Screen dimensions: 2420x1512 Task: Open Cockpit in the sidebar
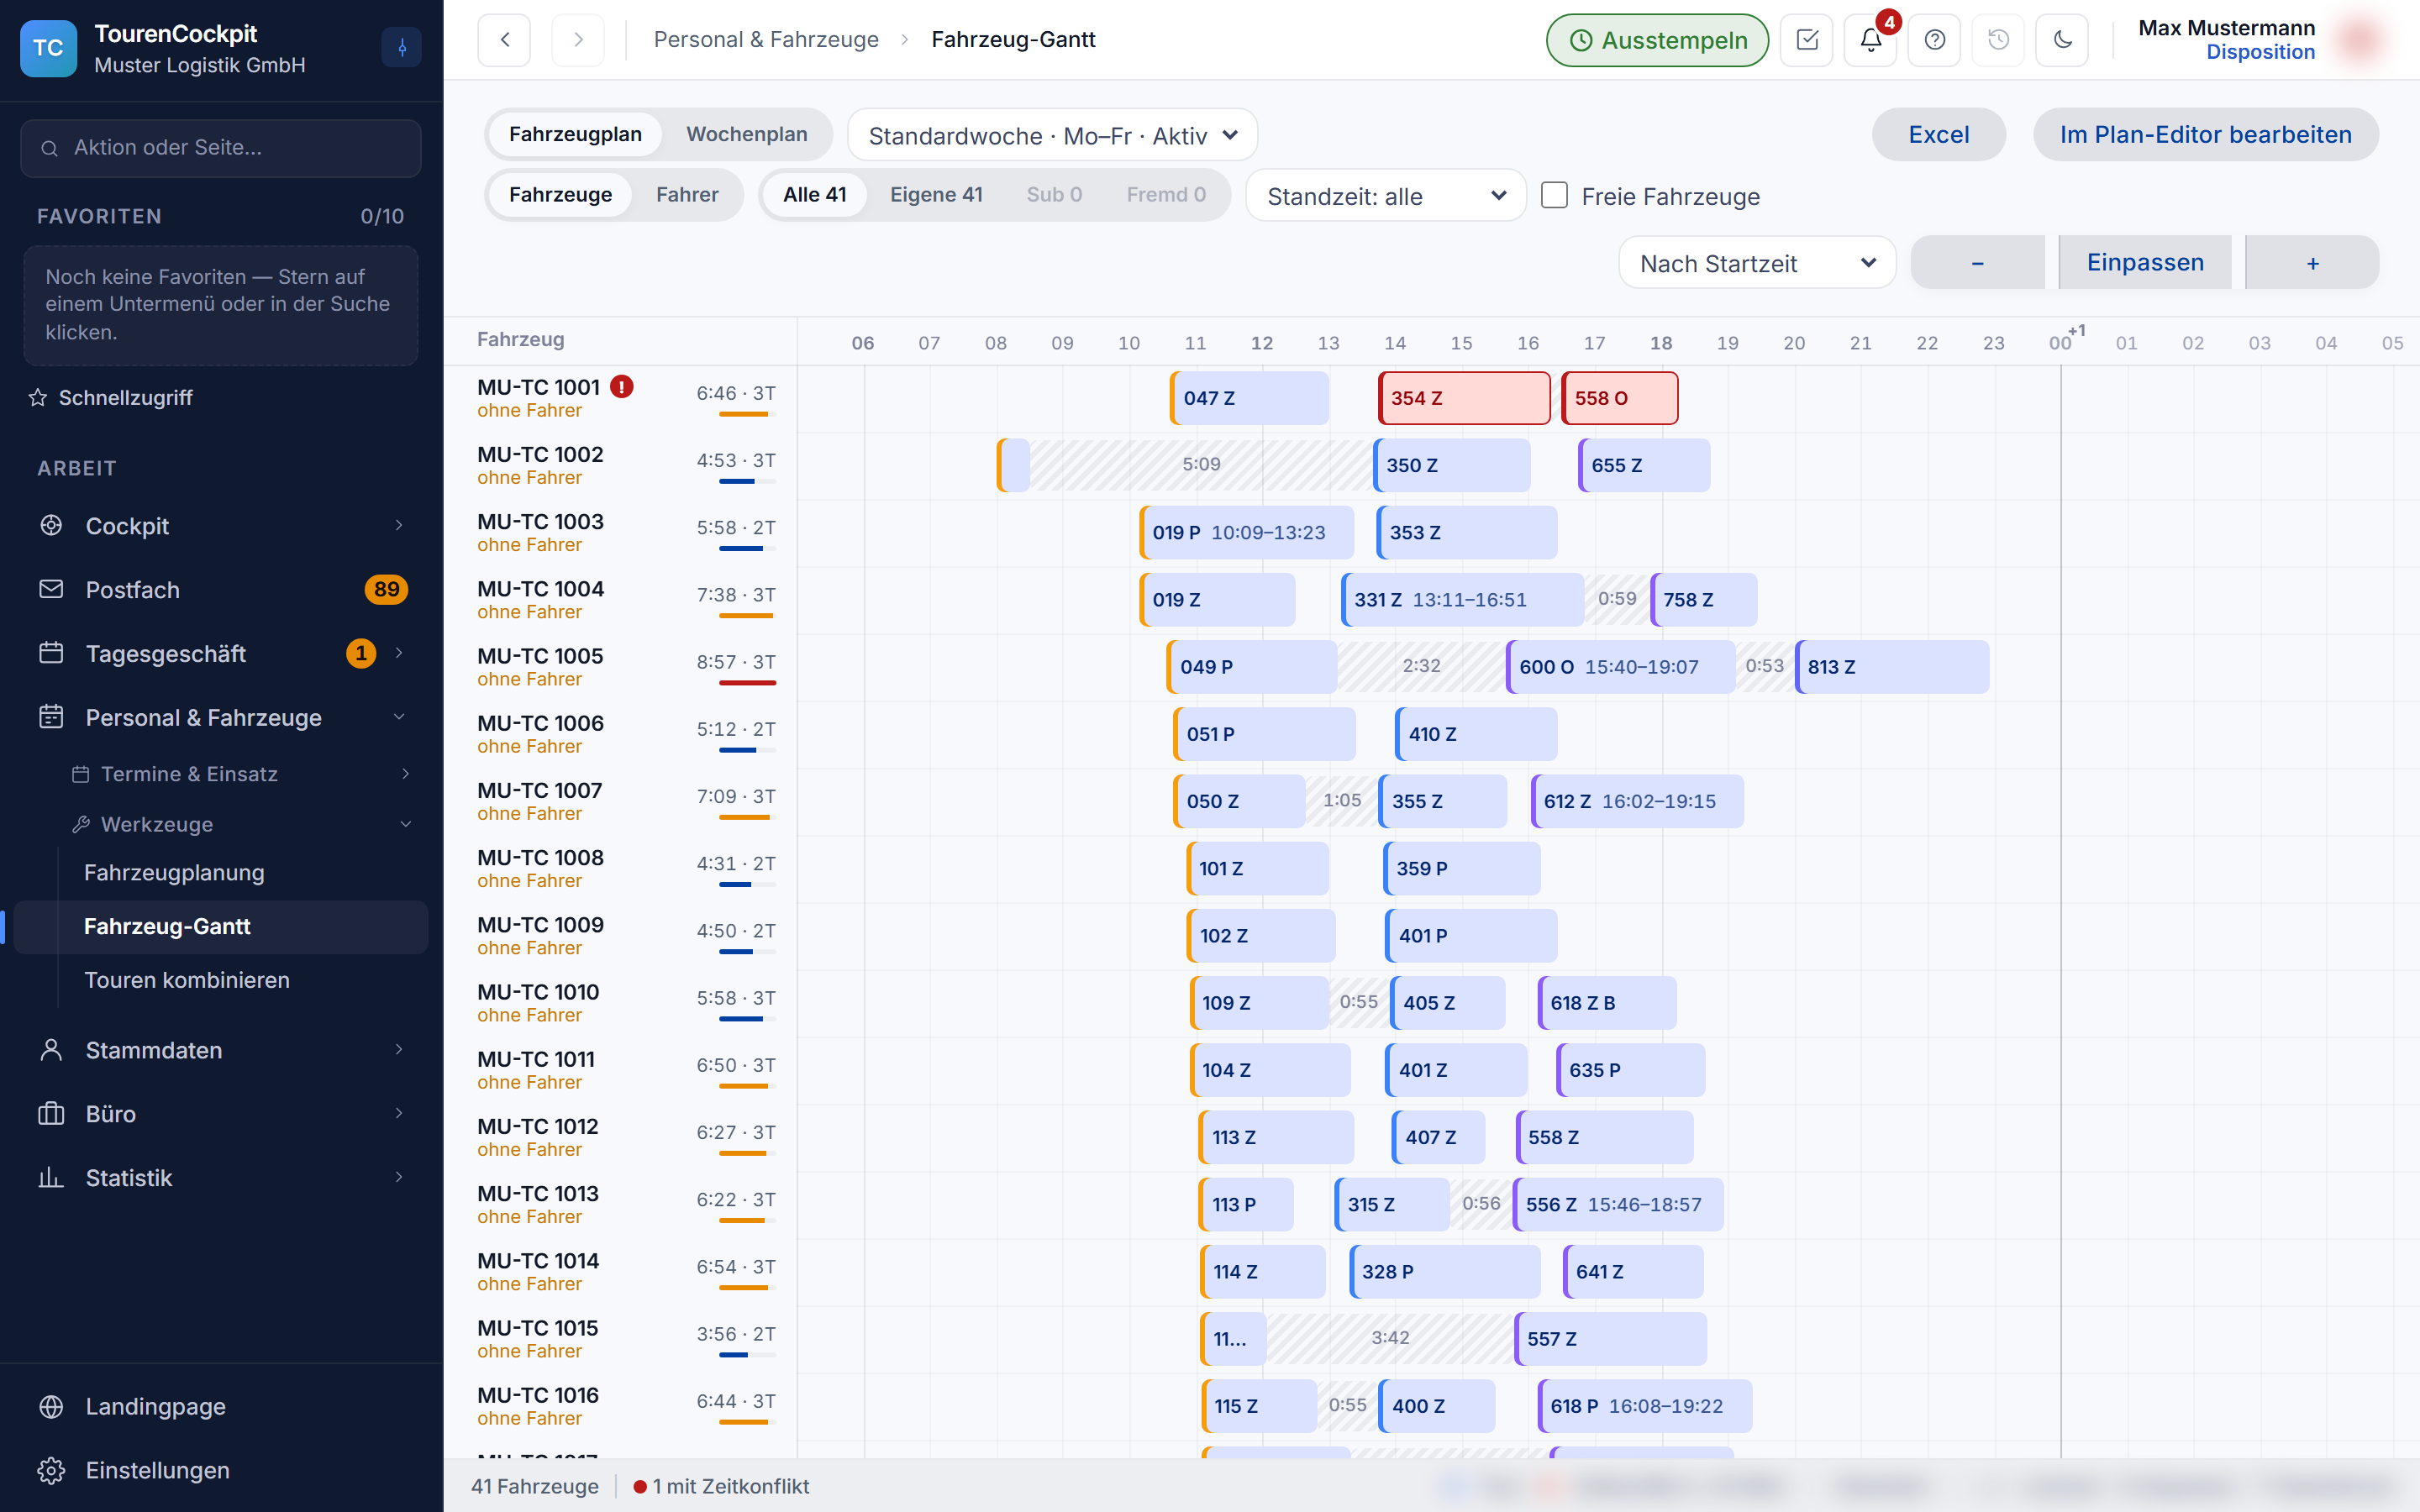[x=221, y=526]
